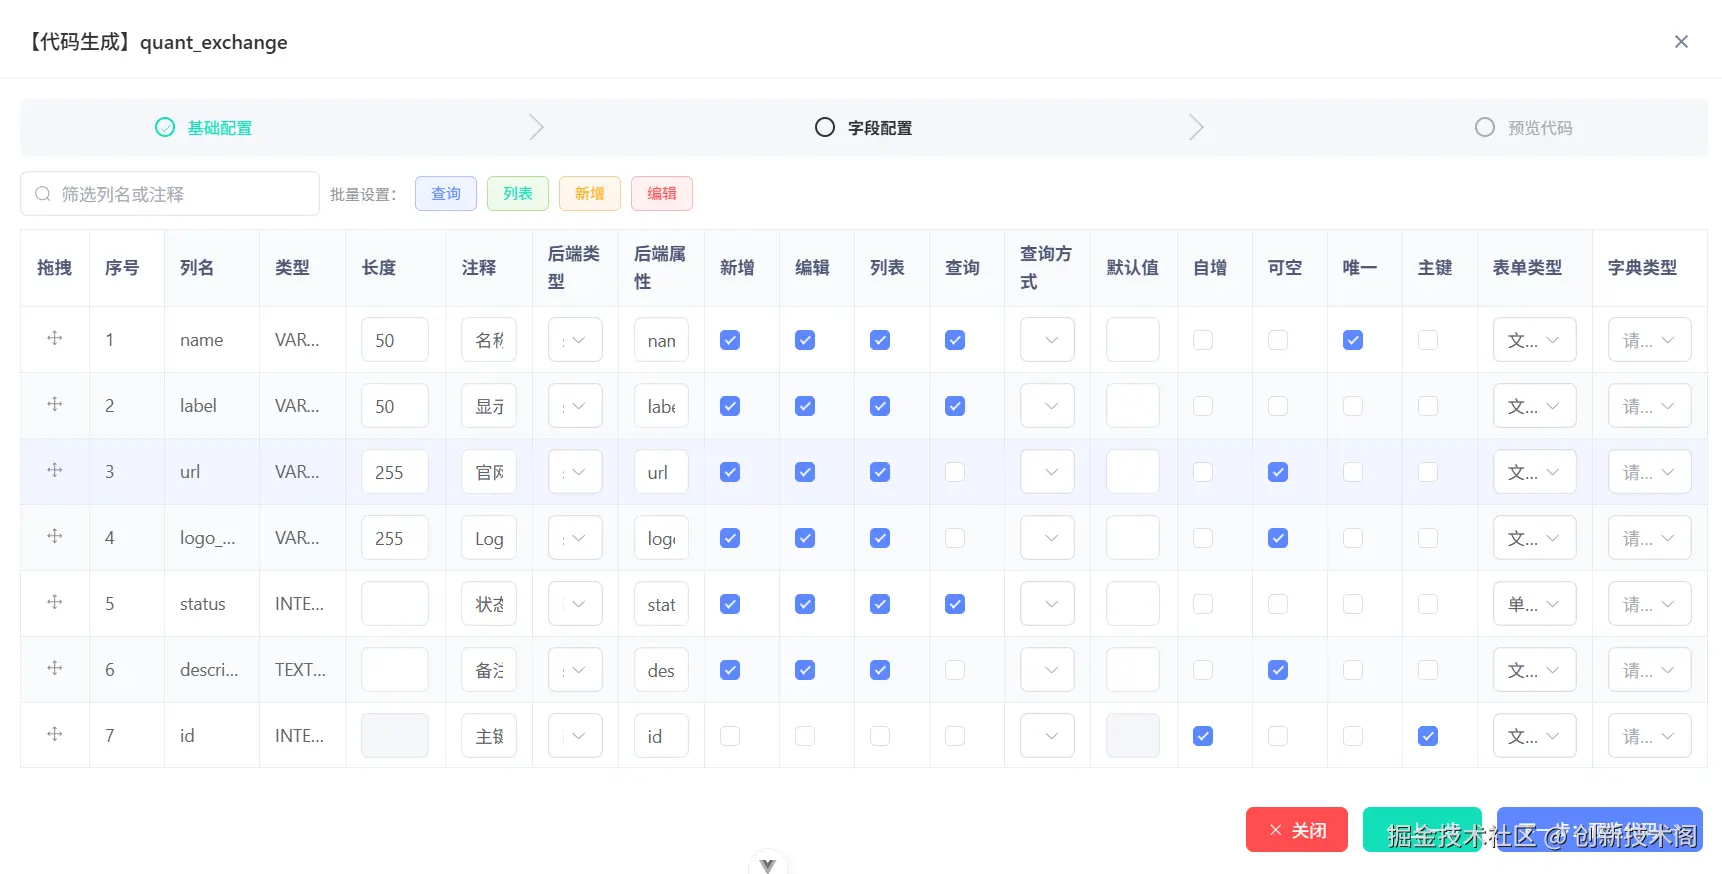The width and height of the screenshot is (1722, 874).
Task: Click batch setting 查询 tag
Action: (x=446, y=193)
